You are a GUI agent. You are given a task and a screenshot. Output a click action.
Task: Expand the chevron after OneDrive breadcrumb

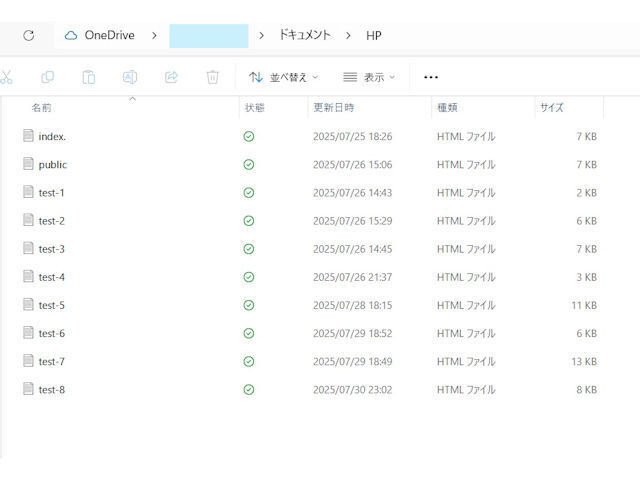point(154,35)
